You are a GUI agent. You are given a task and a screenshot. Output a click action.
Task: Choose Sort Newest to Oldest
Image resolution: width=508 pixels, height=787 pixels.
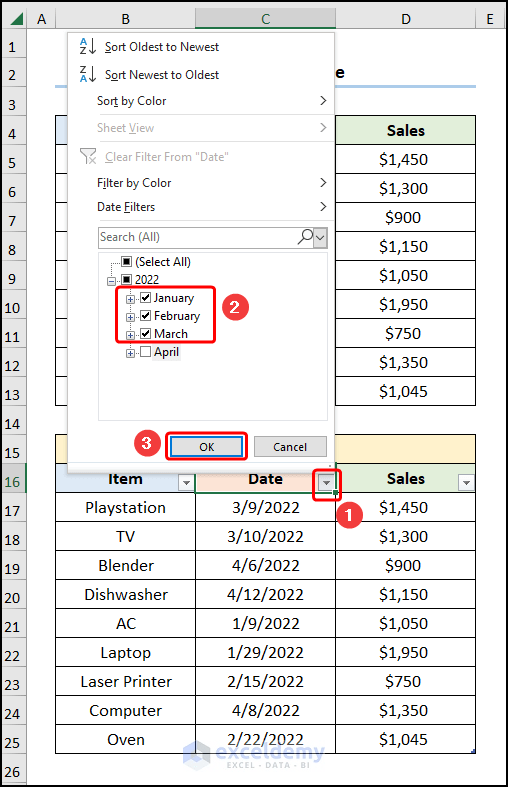[x=162, y=75]
